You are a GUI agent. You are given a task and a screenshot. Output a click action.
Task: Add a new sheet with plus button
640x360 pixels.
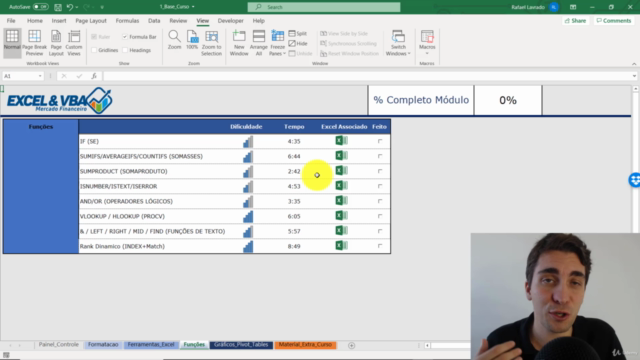pos(351,345)
